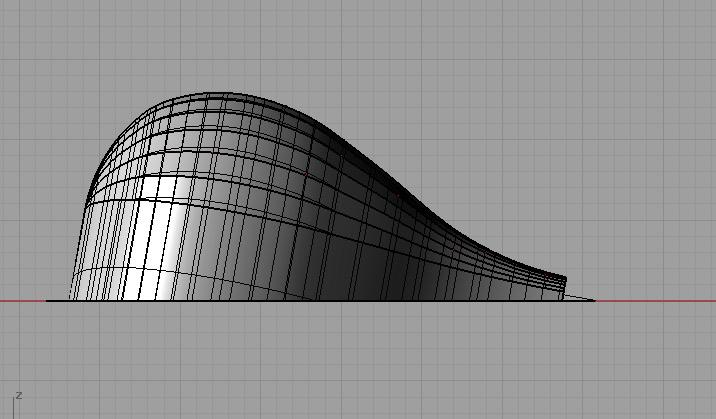Click where black baseline meets right red axis
Screen dimensions: 716x419
click(594, 300)
